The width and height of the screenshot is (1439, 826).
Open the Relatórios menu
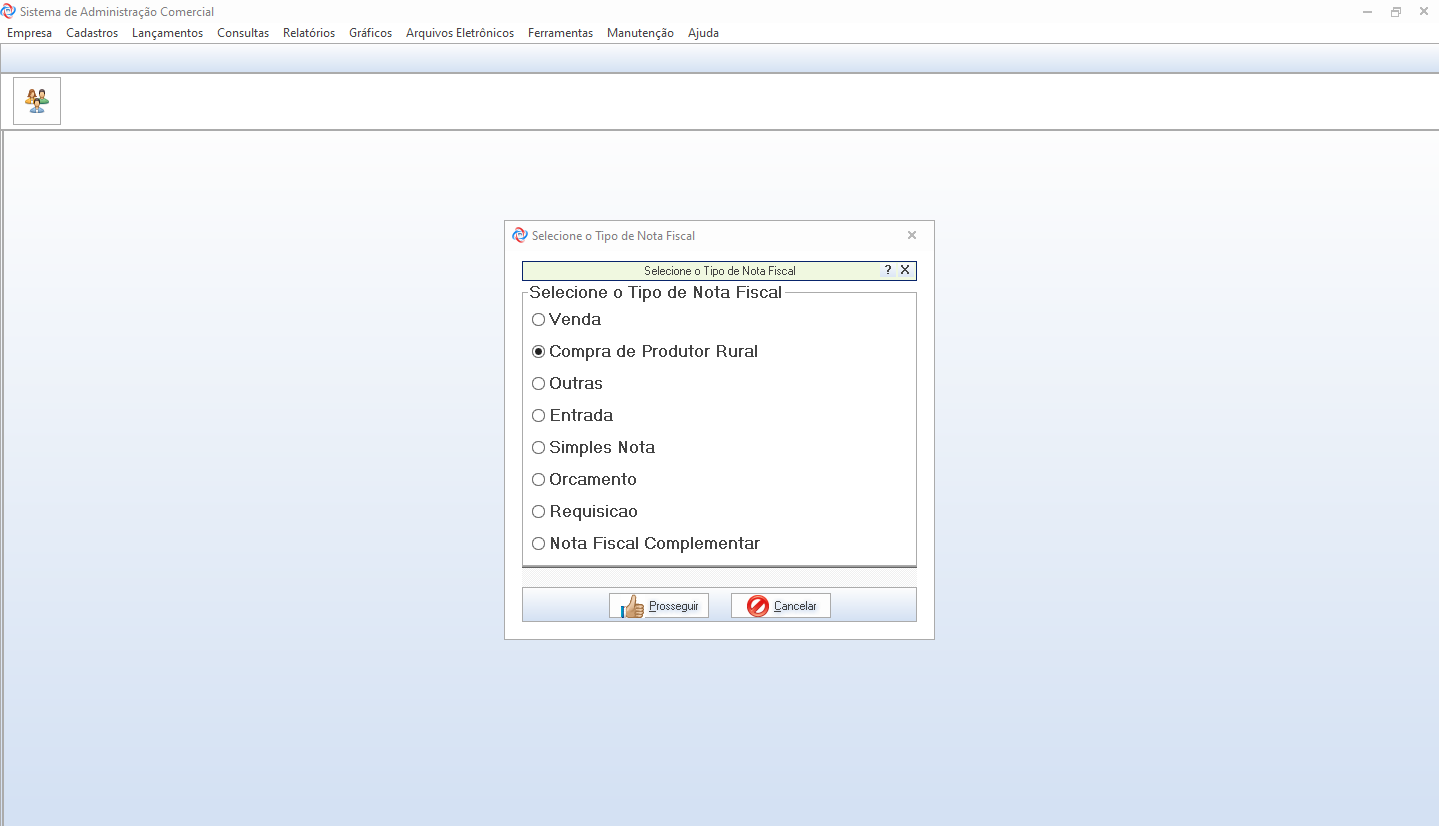(x=309, y=33)
